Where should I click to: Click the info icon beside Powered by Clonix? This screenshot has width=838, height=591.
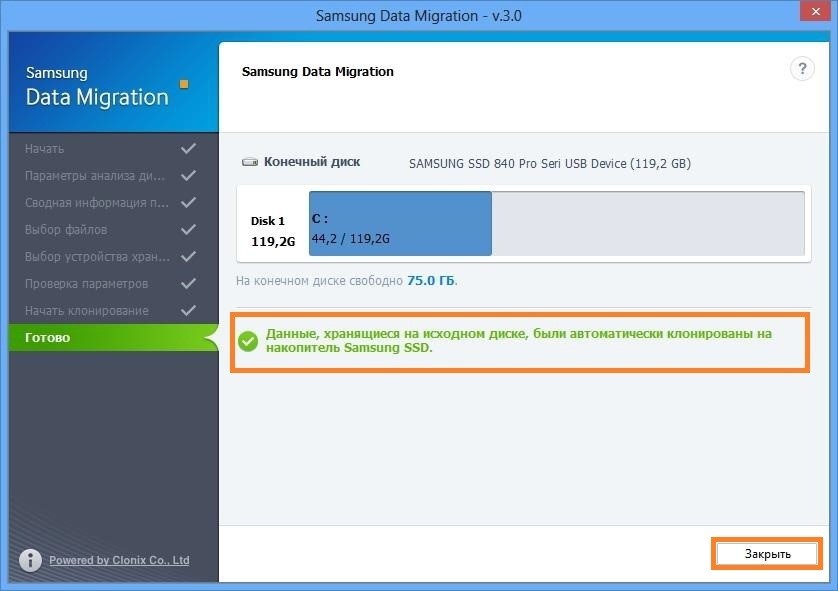click(x=31, y=560)
